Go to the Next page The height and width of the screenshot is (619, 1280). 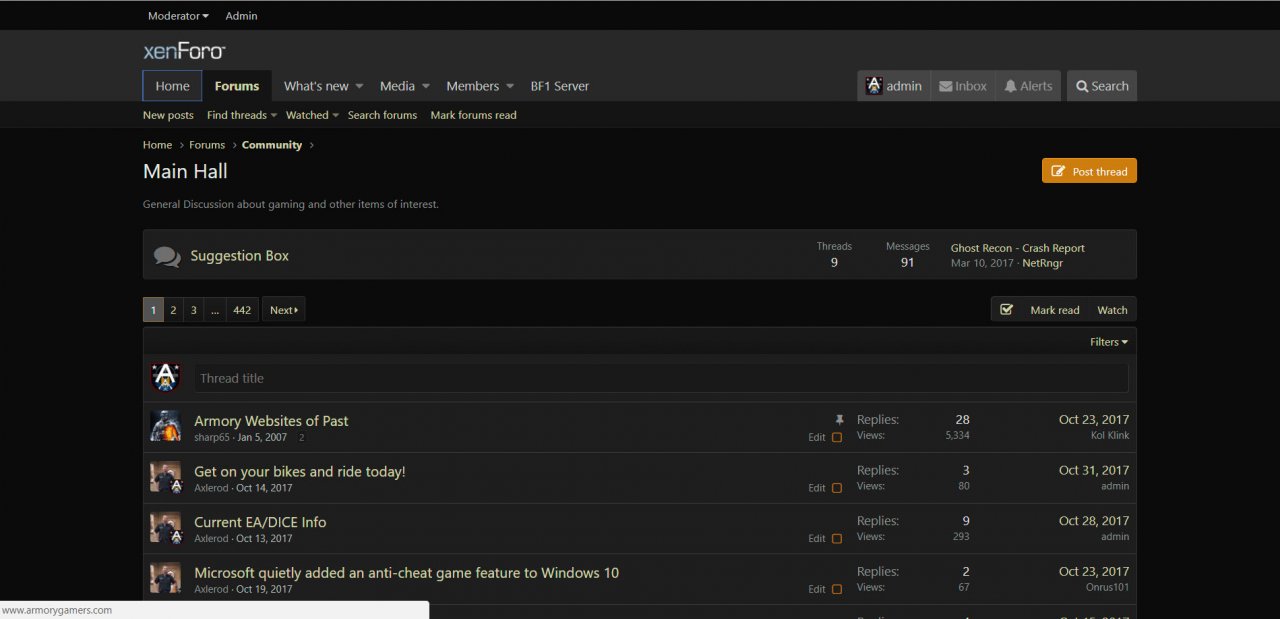coord(284,310)
